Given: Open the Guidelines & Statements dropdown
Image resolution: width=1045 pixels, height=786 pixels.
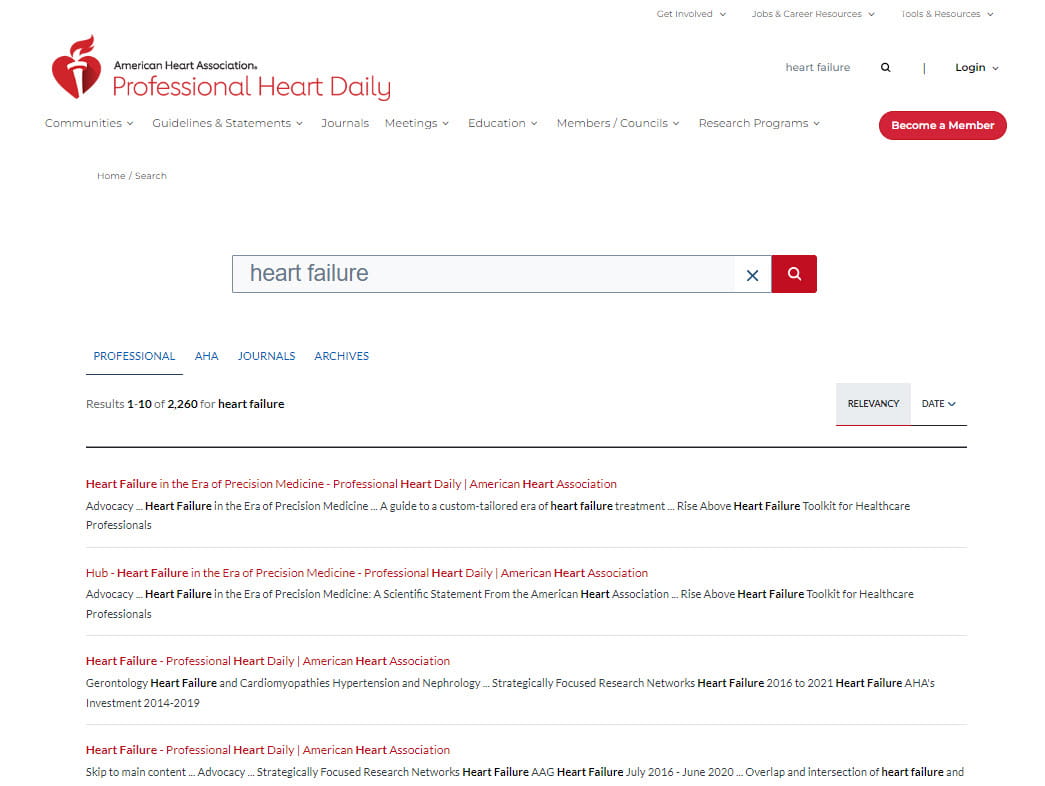Looking at the screenshot, I should 227,123.
